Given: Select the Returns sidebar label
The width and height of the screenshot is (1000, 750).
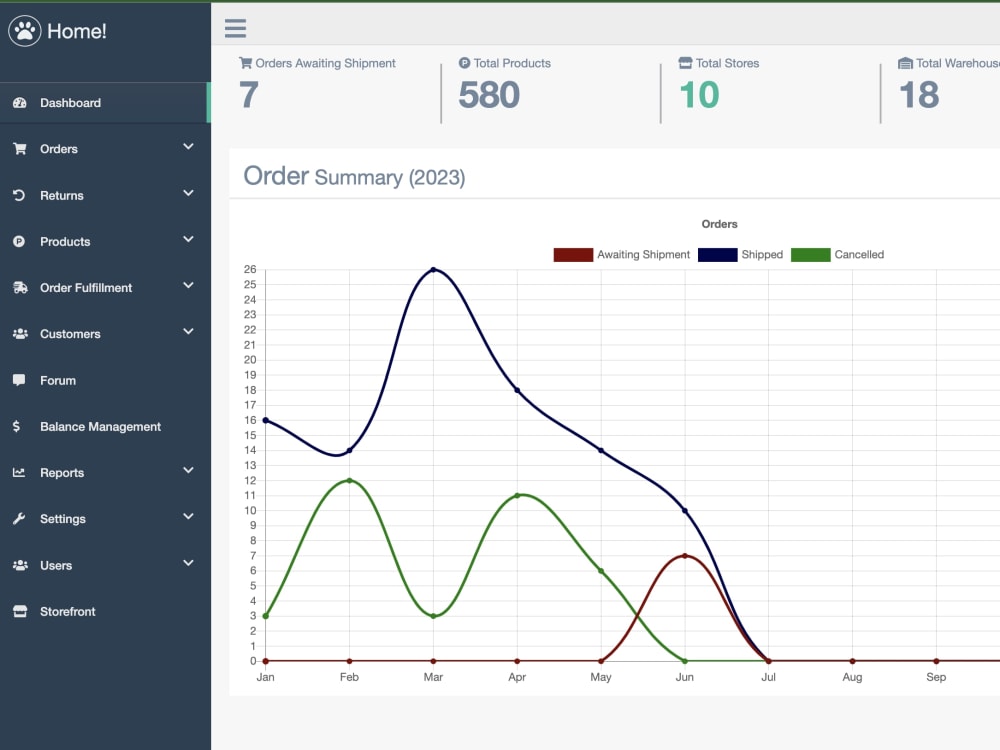Looking at the screenshot, I should pyautogui.click(x=62, y=196).
